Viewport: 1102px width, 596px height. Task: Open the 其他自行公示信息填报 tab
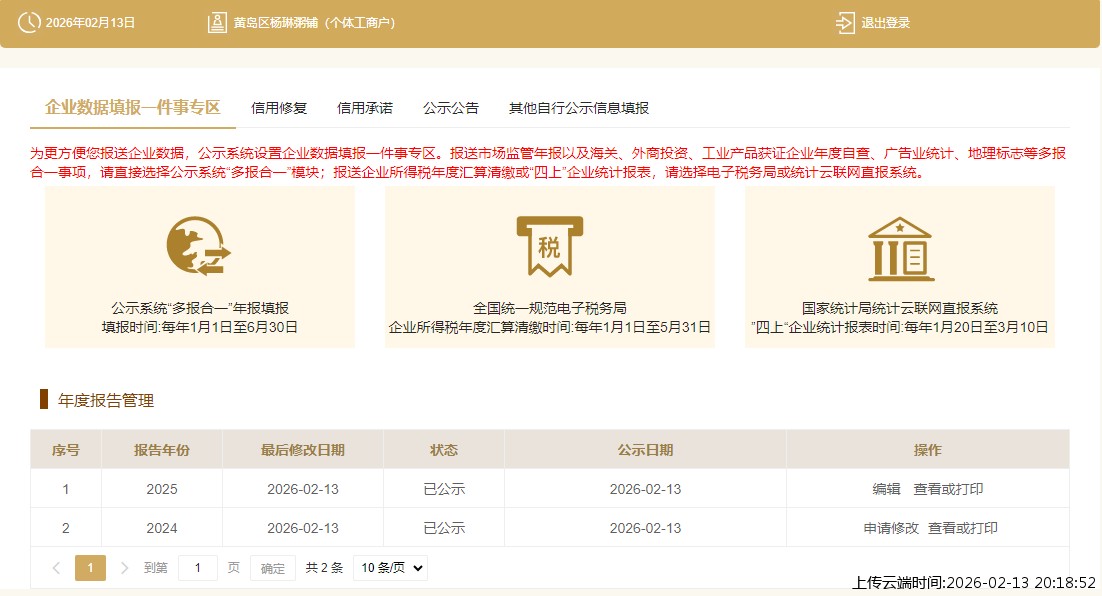click(578, 107)
